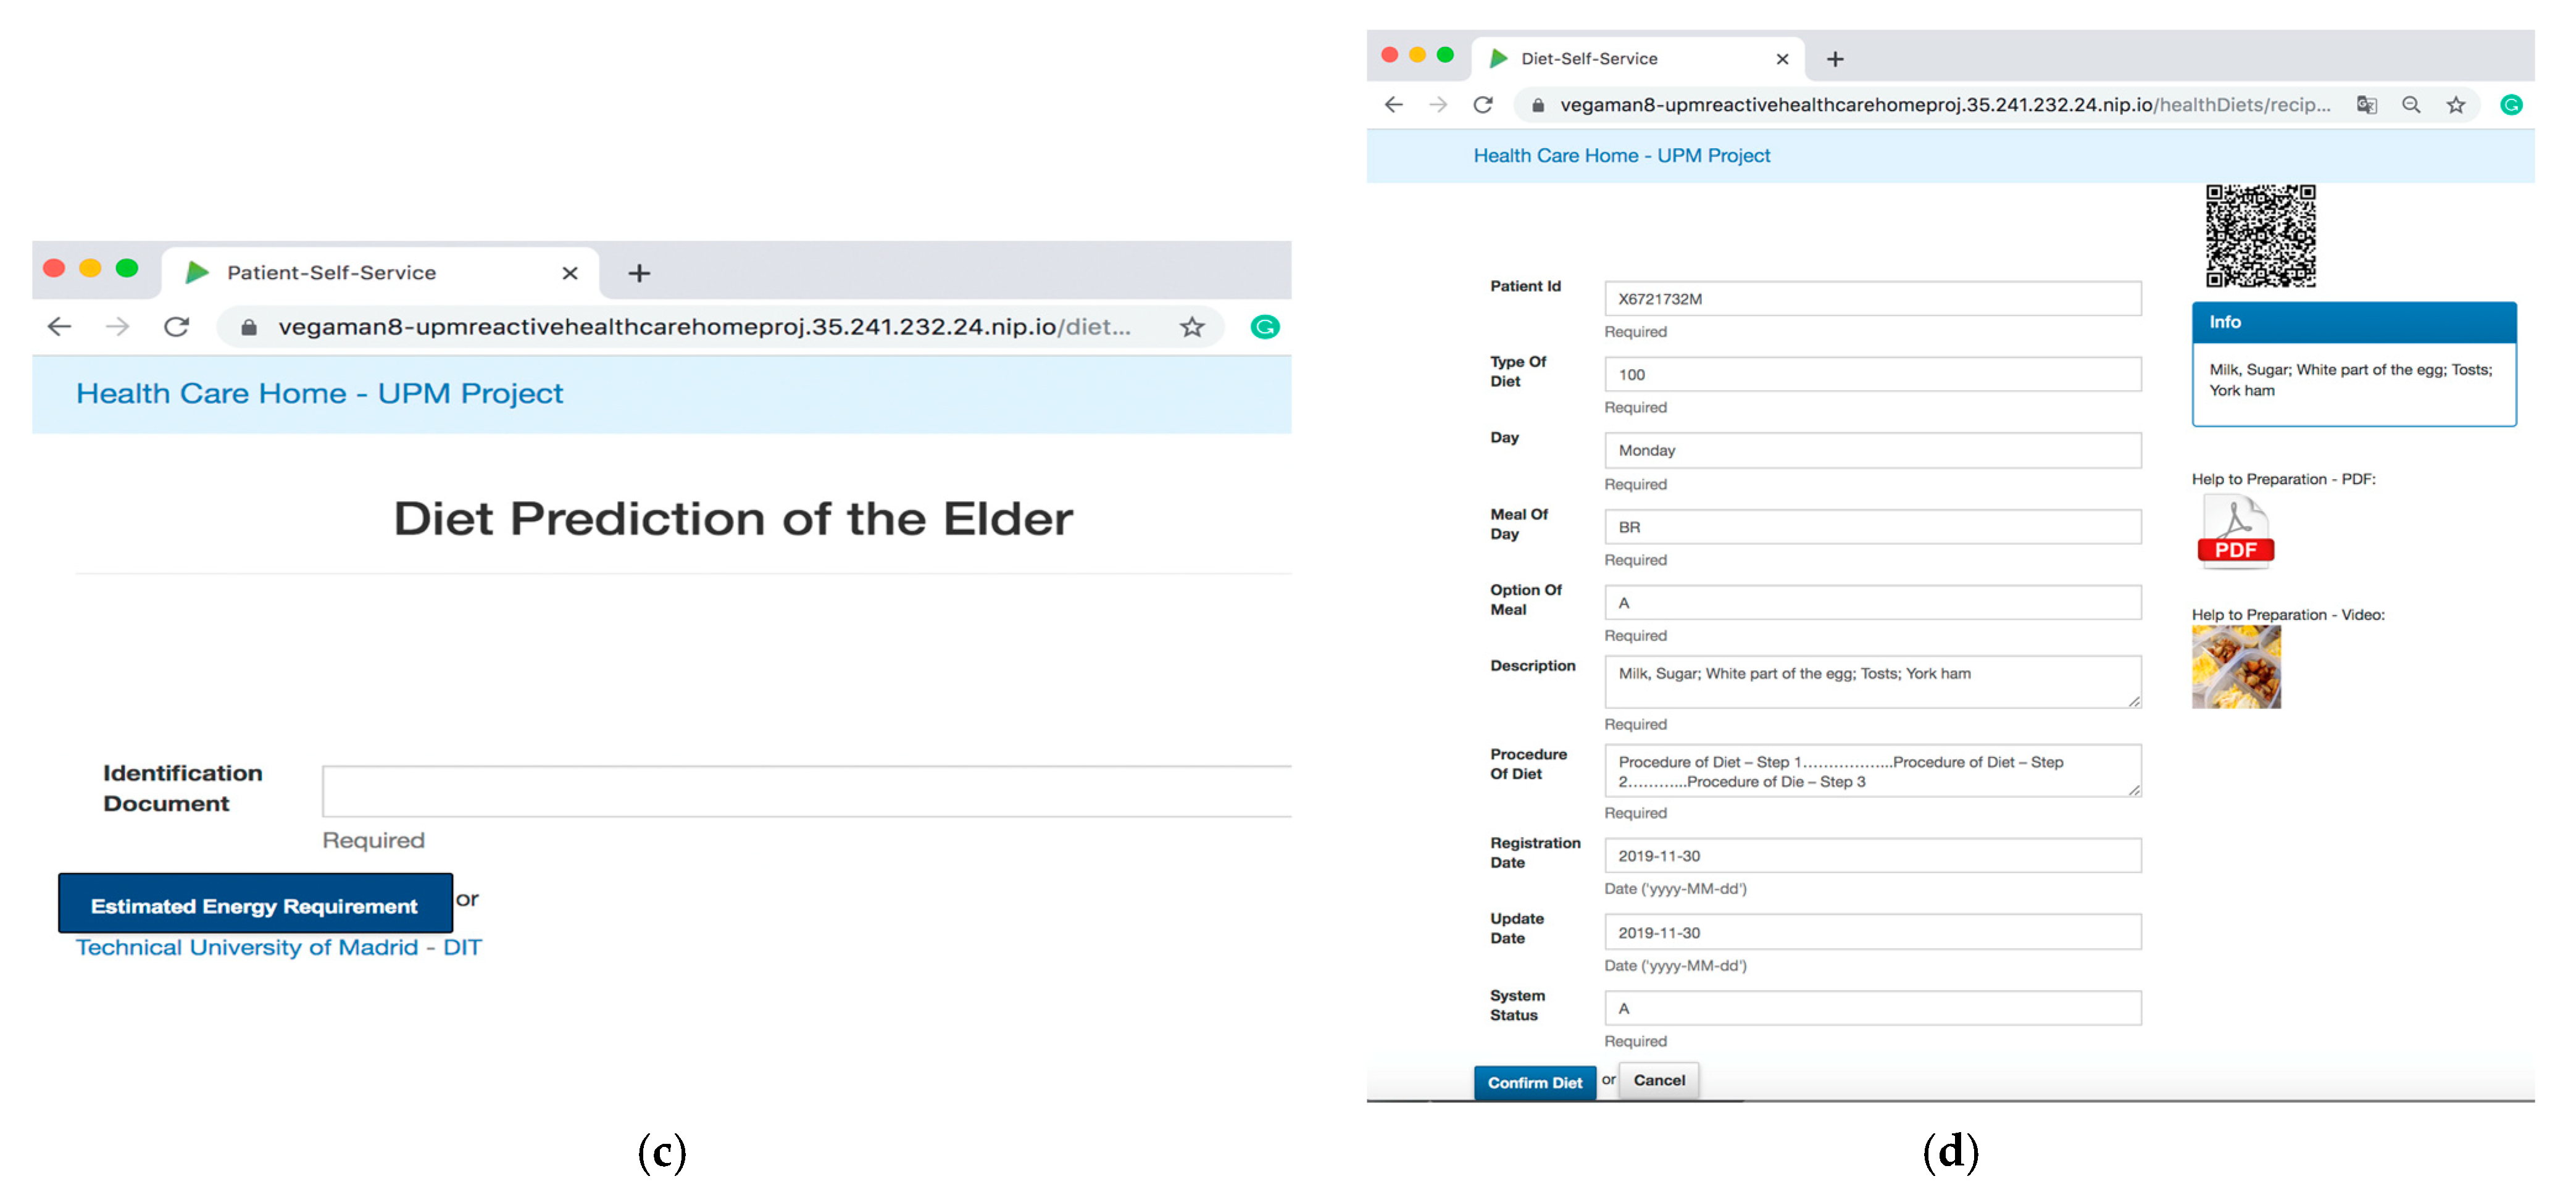The width and height of the screenshot is (2576, 1192).
Task: Click the Patient Id text field
Action: coord(1872,299)
